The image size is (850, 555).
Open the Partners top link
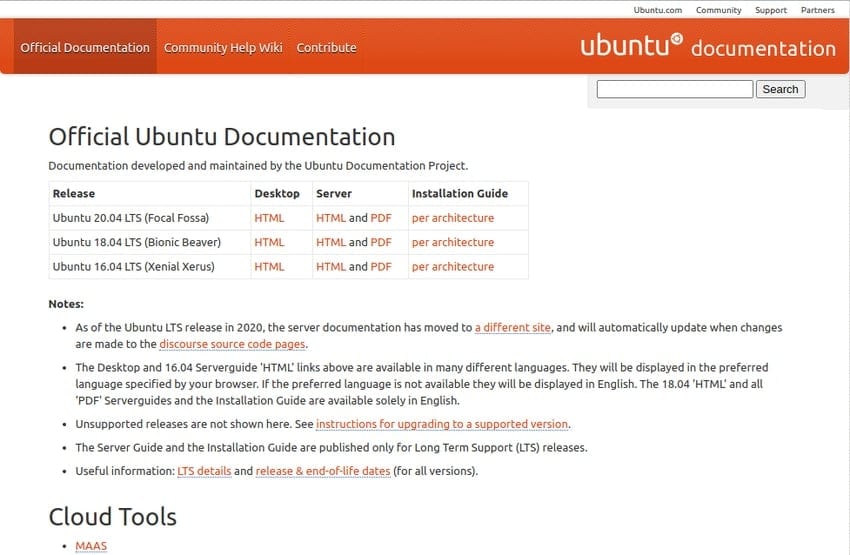[817, 10]
